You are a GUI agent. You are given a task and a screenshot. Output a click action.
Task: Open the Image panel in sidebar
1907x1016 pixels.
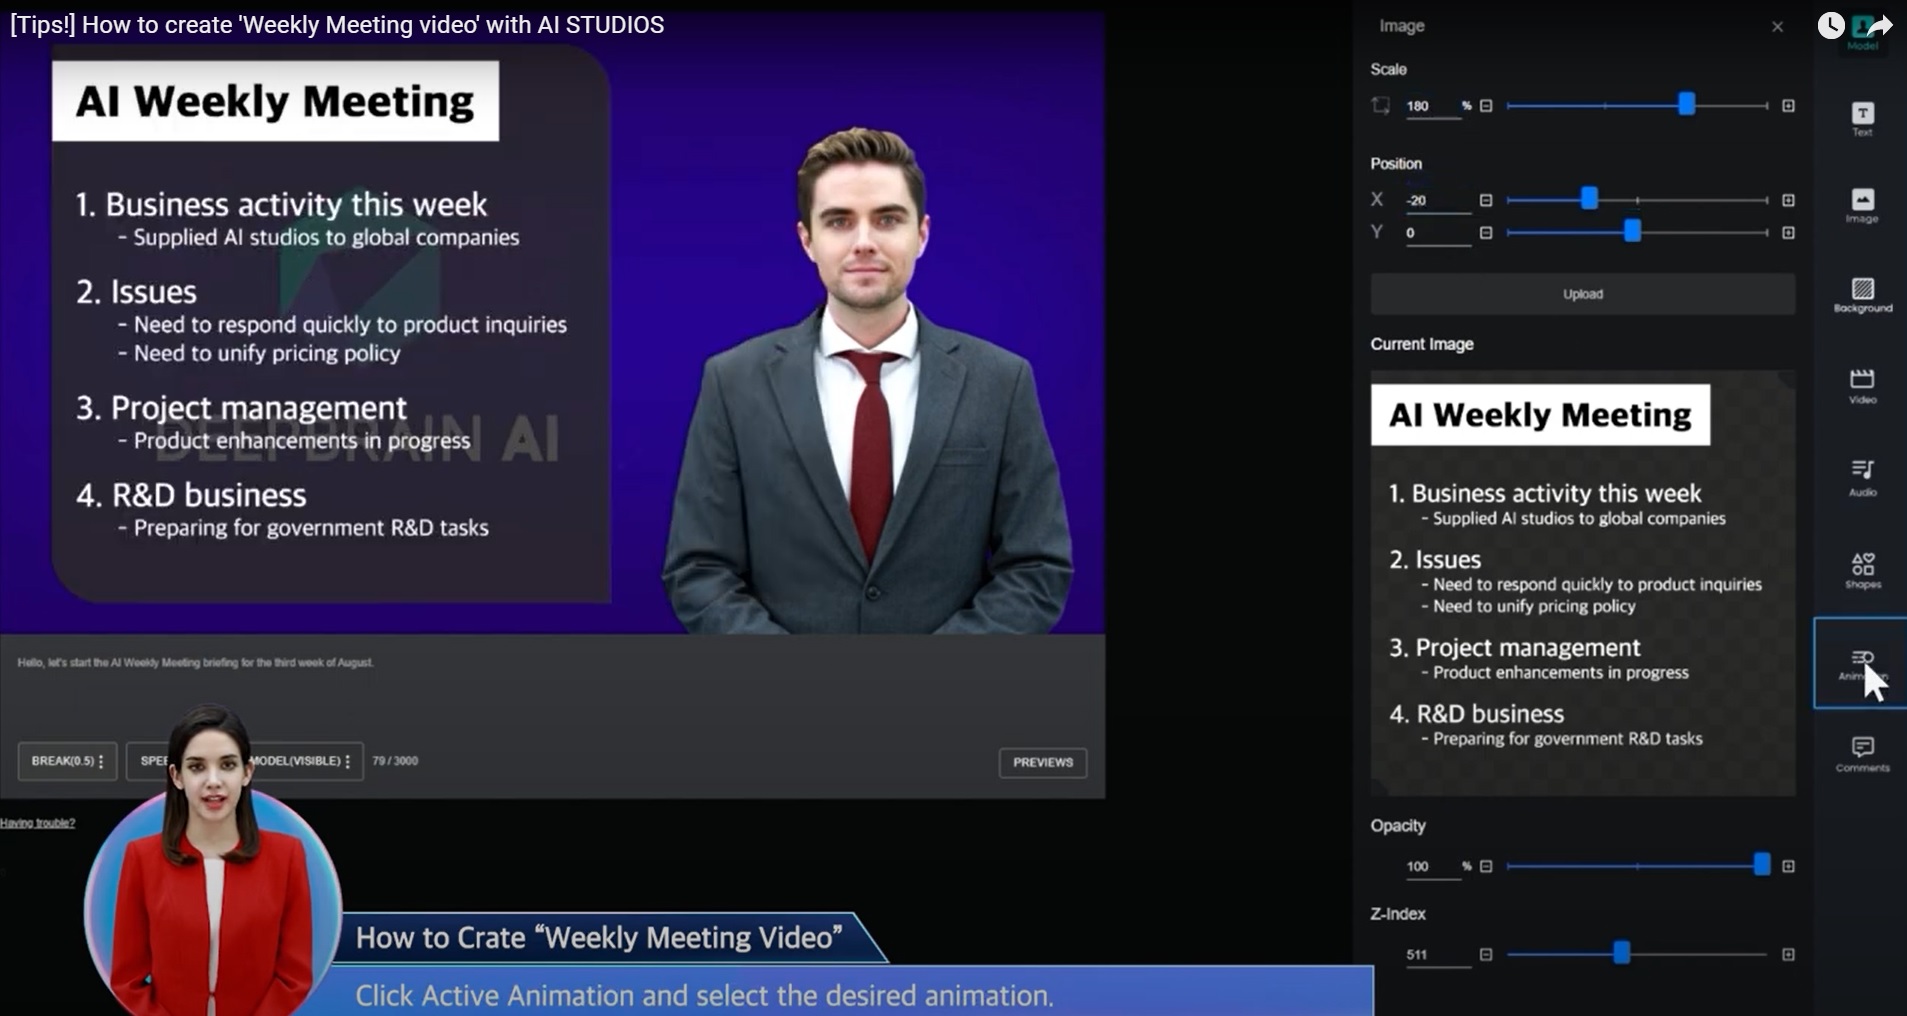point(1862,205)
